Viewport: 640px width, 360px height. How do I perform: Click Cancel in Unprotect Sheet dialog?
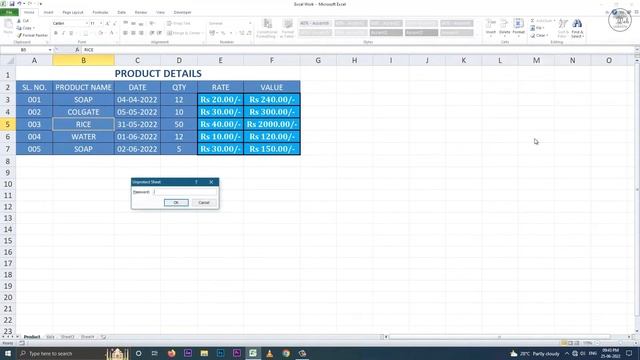coord(204,202)
